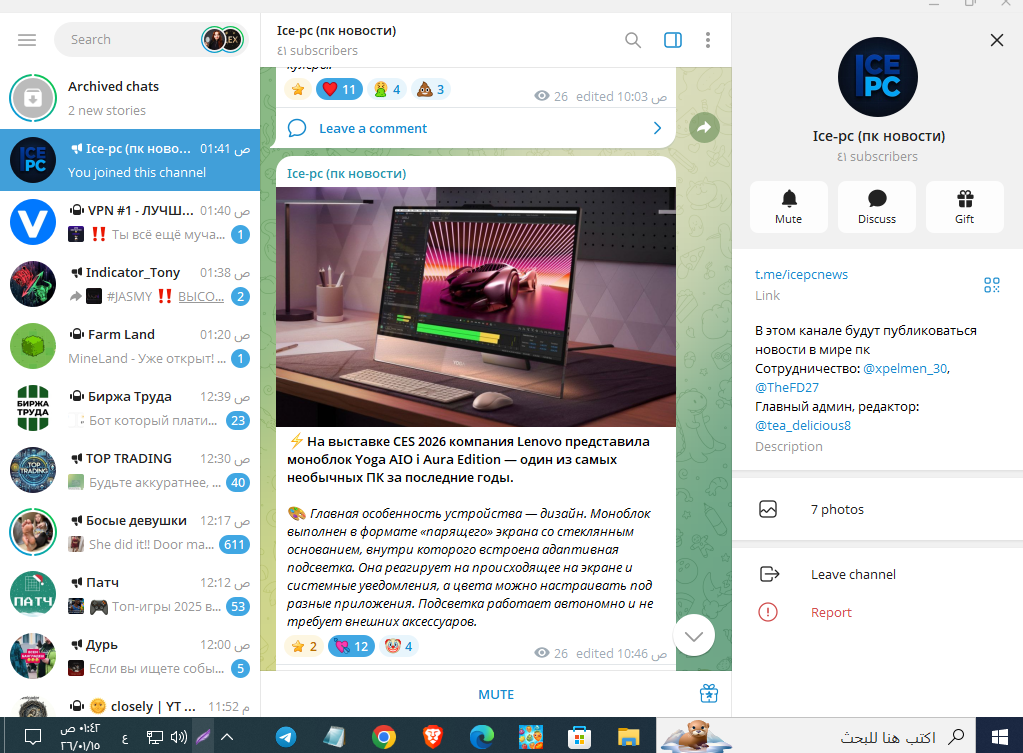
Task: Open Leave a comment
Action: point(476,129)
